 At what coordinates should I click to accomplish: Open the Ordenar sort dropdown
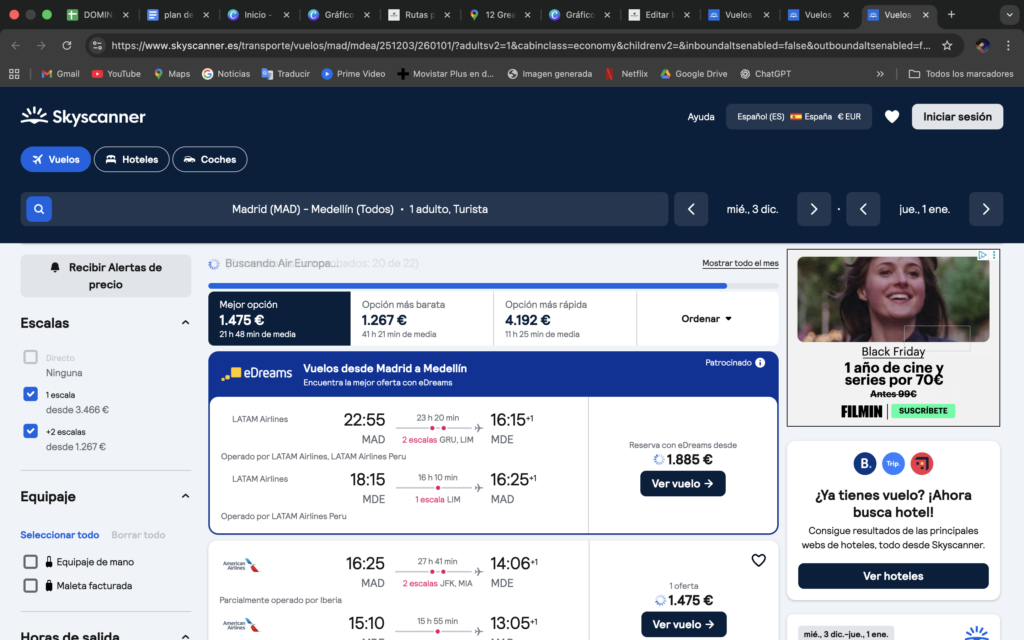pyautogui.click(x=707, y=319)
